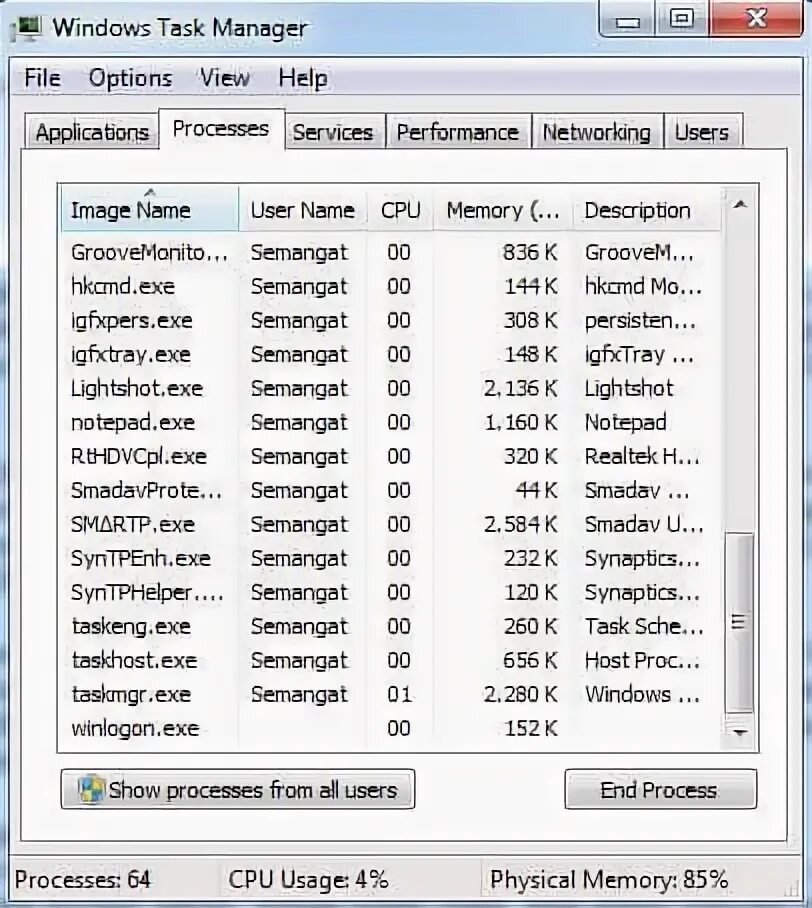Select the SmadavProte... process
The image size is (812, 908).
[391, 490]
